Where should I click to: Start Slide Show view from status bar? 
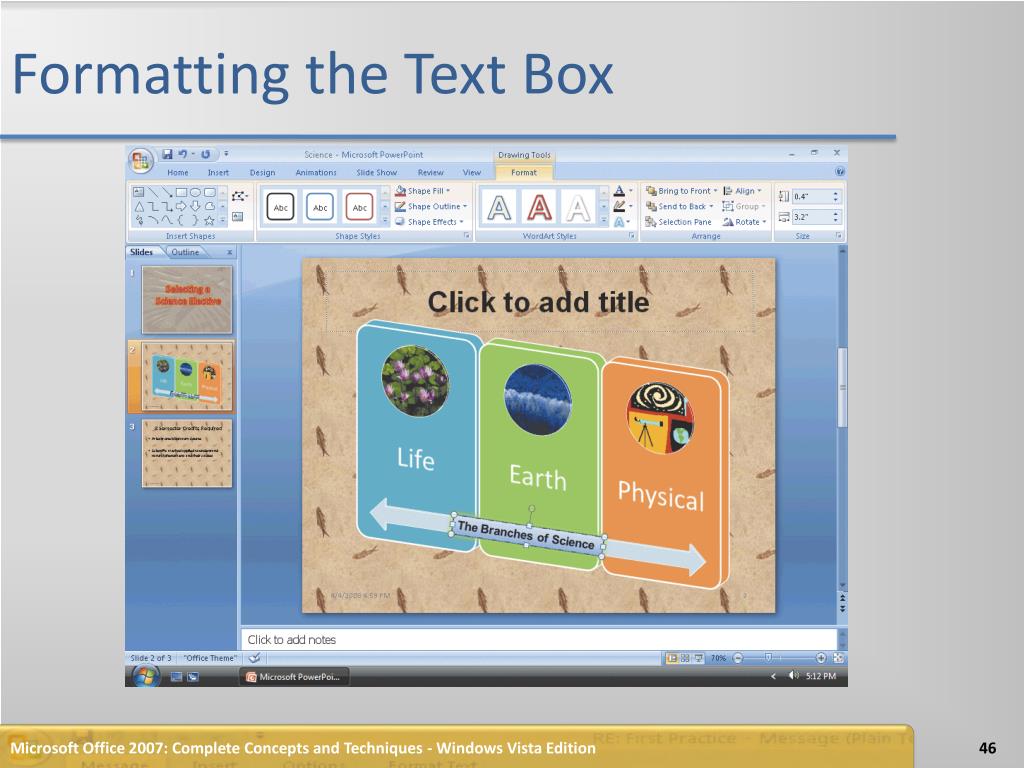pyautogui.click(x=697, y=658)
